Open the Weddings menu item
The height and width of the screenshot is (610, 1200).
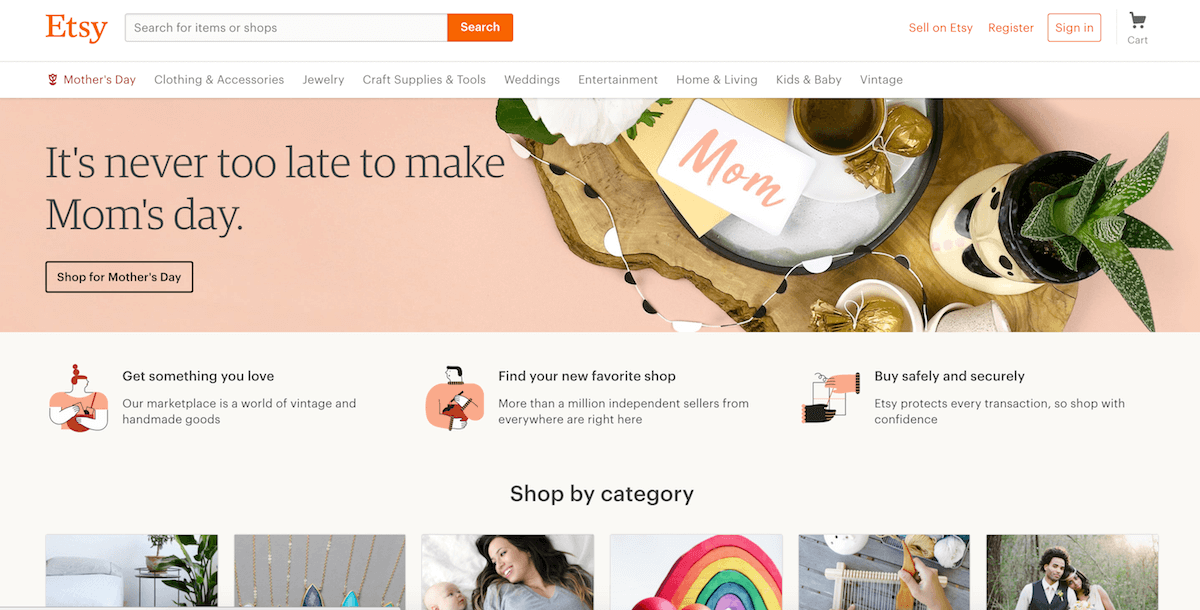[532, 80]
